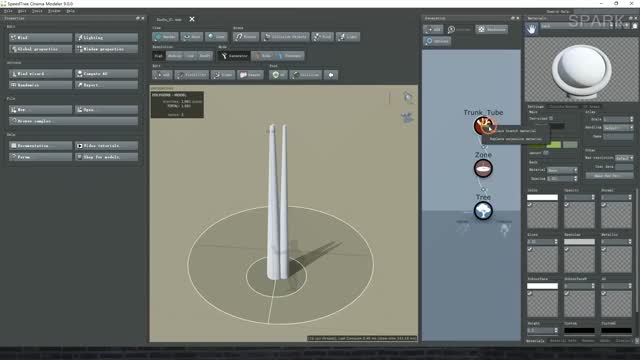The width and height of the screenshot is (640, 360).
Task: Click the Export action button
Action: coord(106,85)
